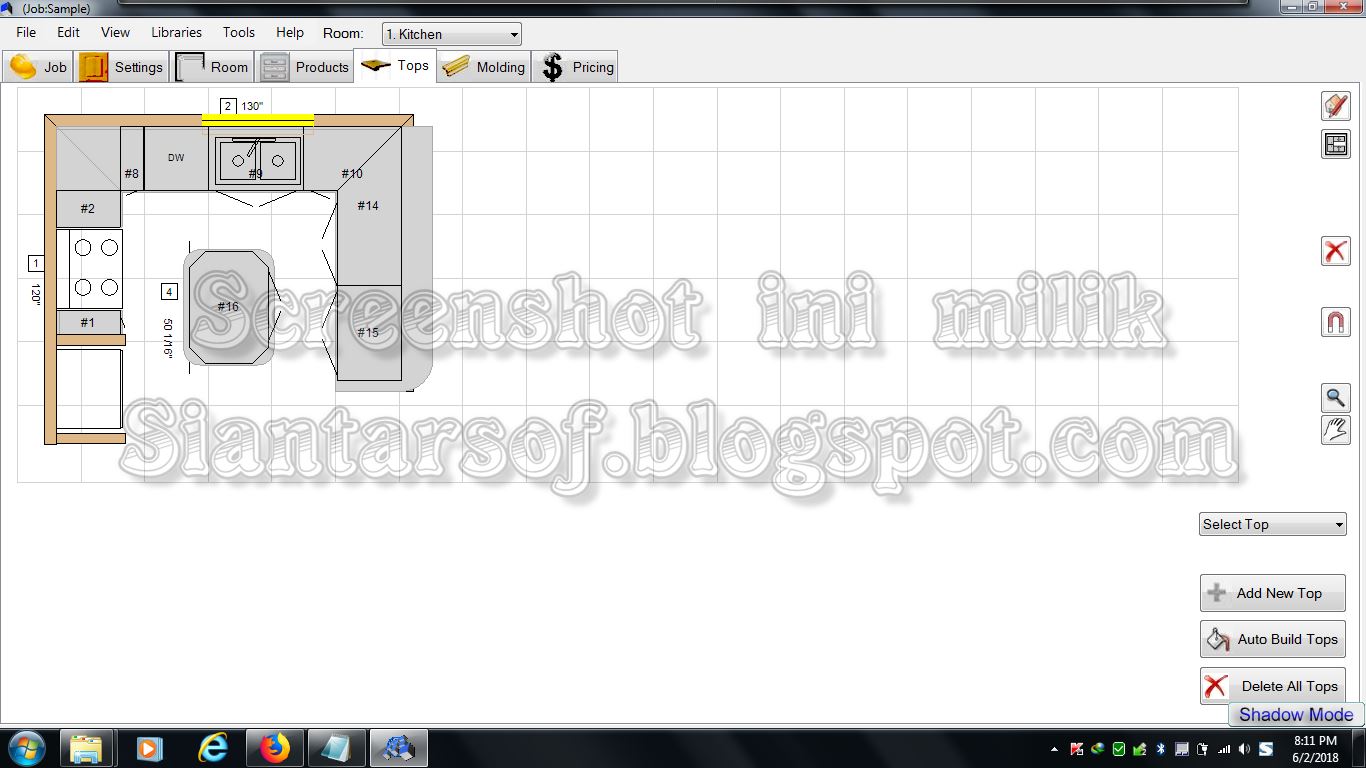Click the red X delete tool

pos(1335,251)
